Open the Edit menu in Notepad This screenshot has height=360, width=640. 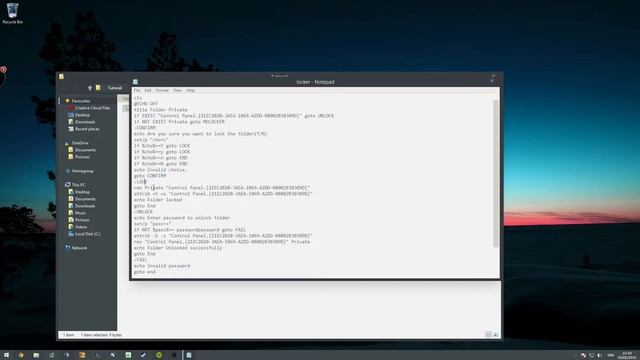(x=148, y=90)
